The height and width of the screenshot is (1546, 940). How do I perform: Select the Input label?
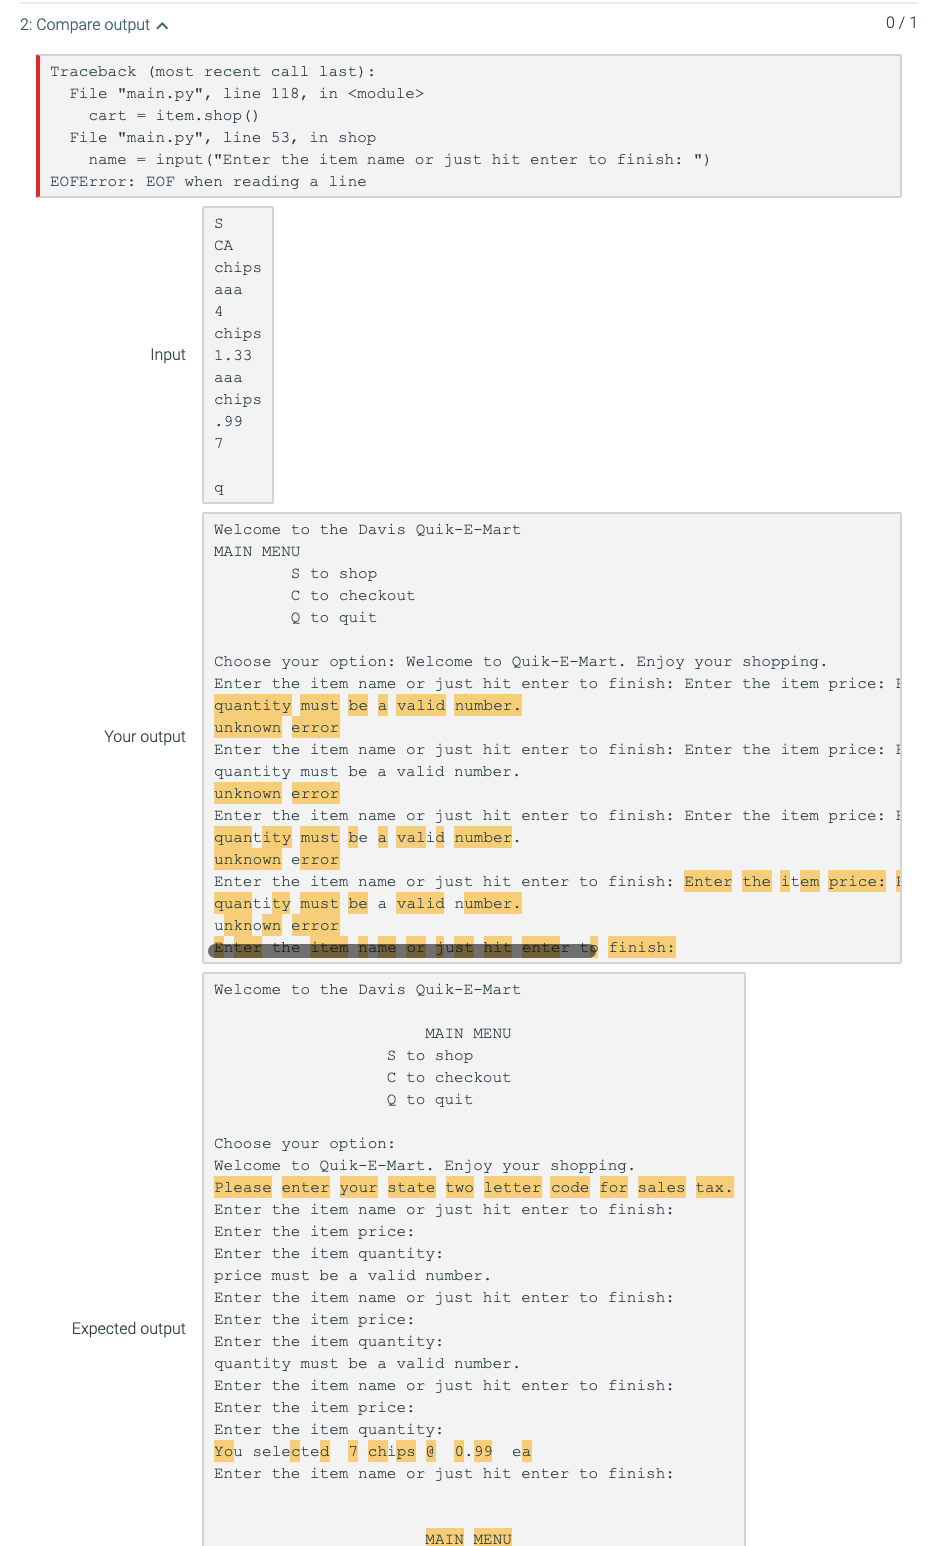pyautogui.click(x=169, y=354)
